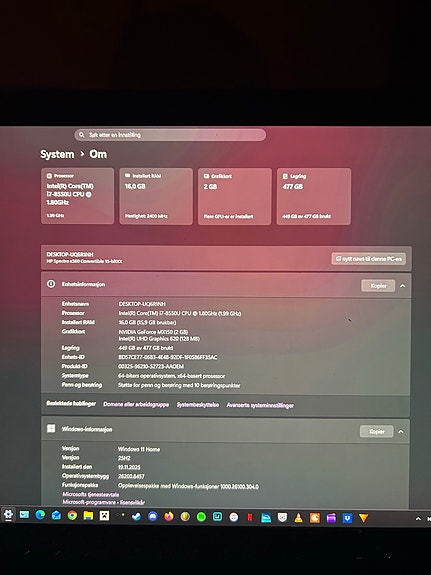Open Spotify from the taskbar
The width and height of the screenshot is (431, 575).
201,517
